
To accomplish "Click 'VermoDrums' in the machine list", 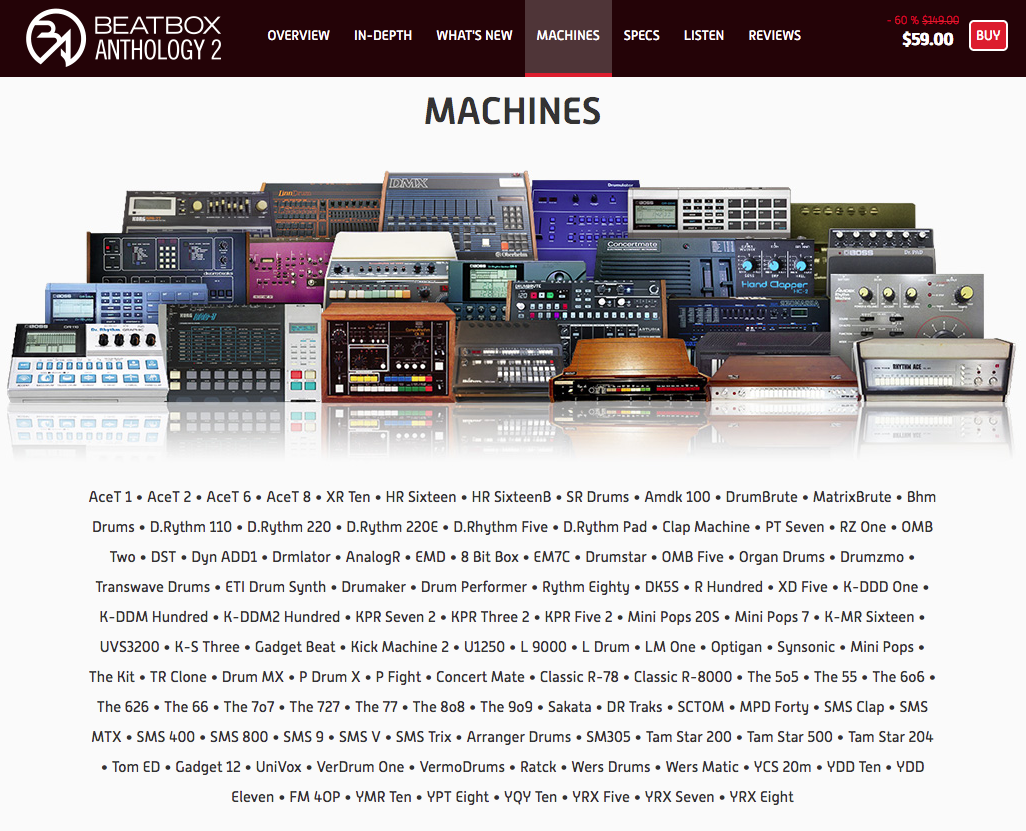I will point(462,768).
